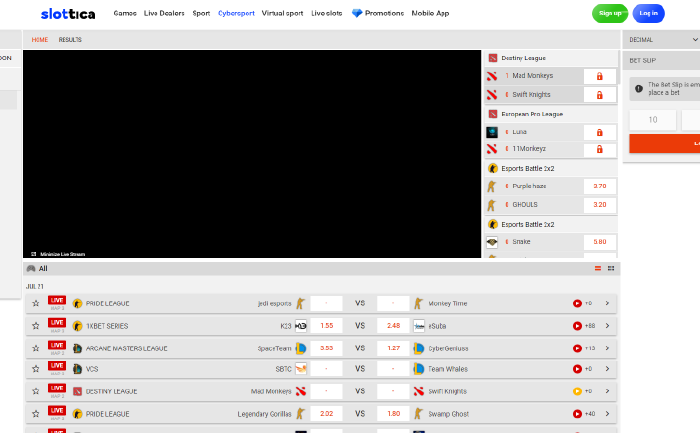Favorite the DESTINY LEAGUE match star
700x433 pixels.
[x=36, y=391]
